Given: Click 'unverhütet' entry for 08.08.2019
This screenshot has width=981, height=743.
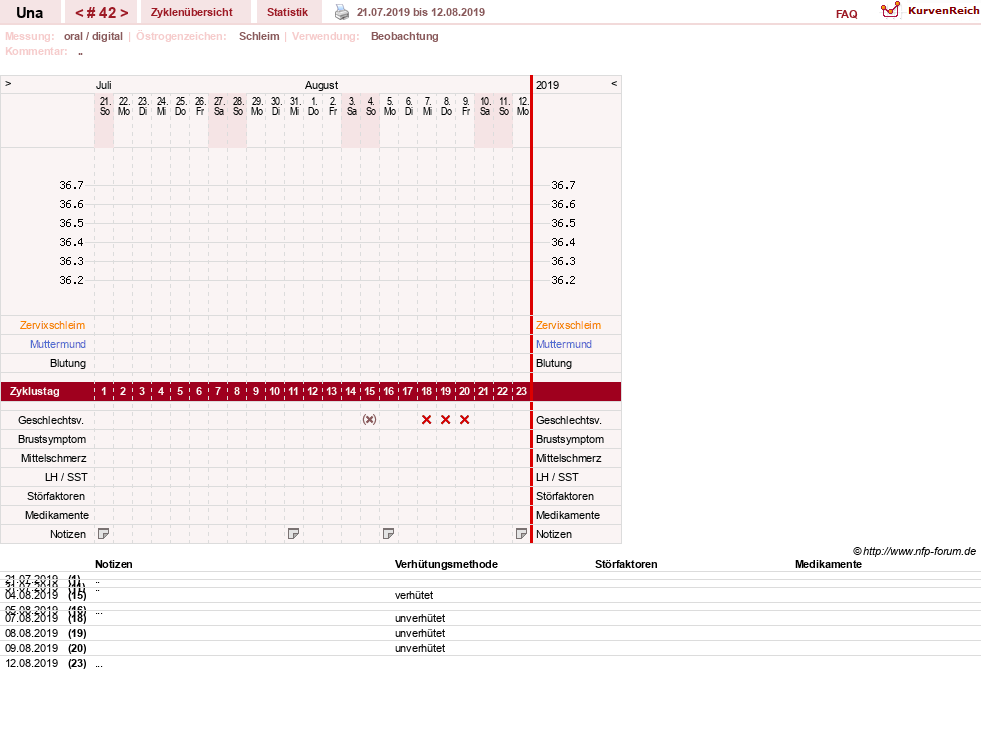Looking at the screenshot, I should point(420,633).
